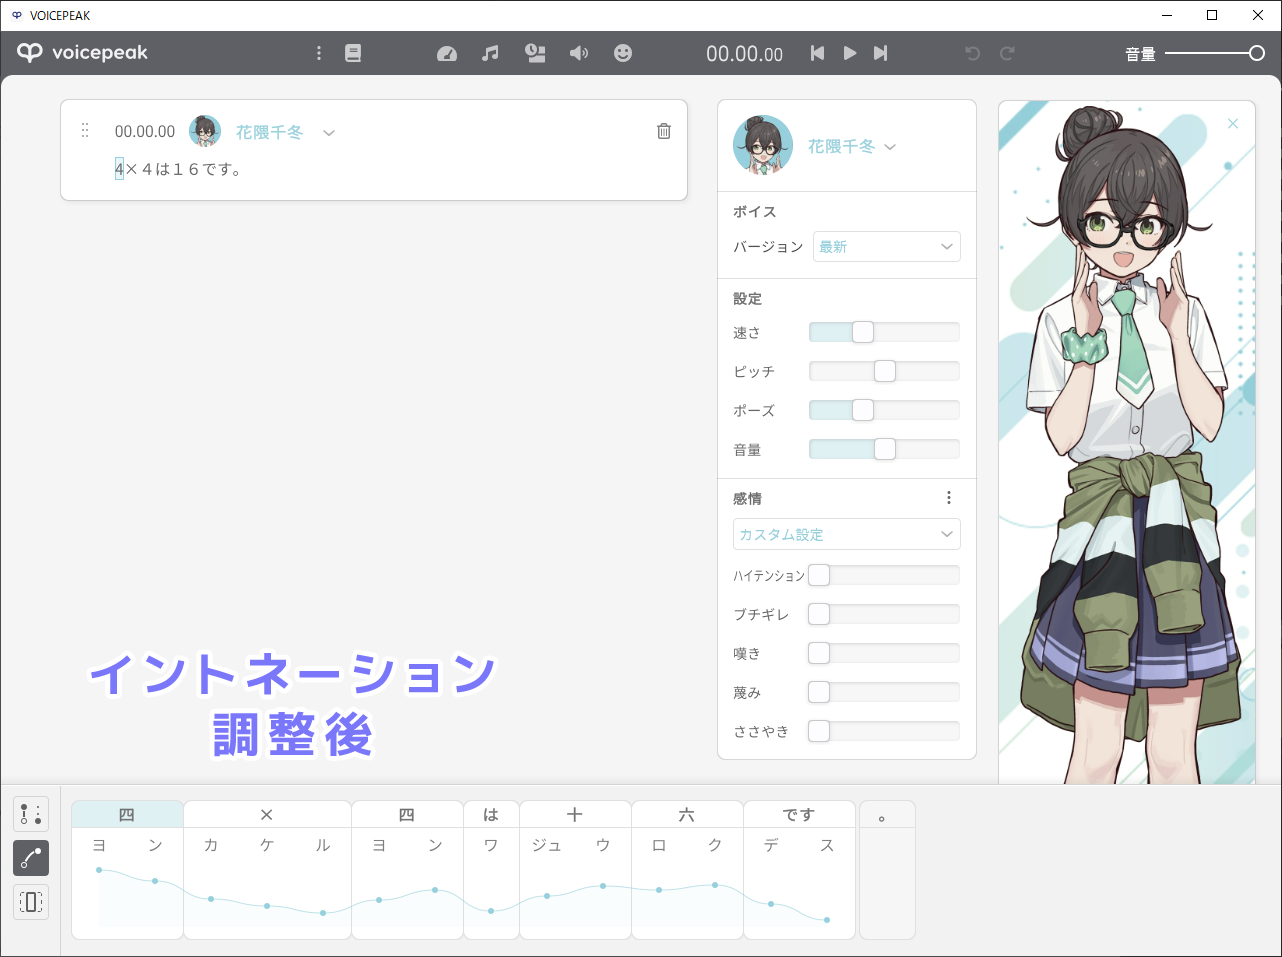Image resolution: width=1282 pixels, height=957 pixels.
Task: Select the です word segment
Action: pyautogui.click(x=799, y=814)
